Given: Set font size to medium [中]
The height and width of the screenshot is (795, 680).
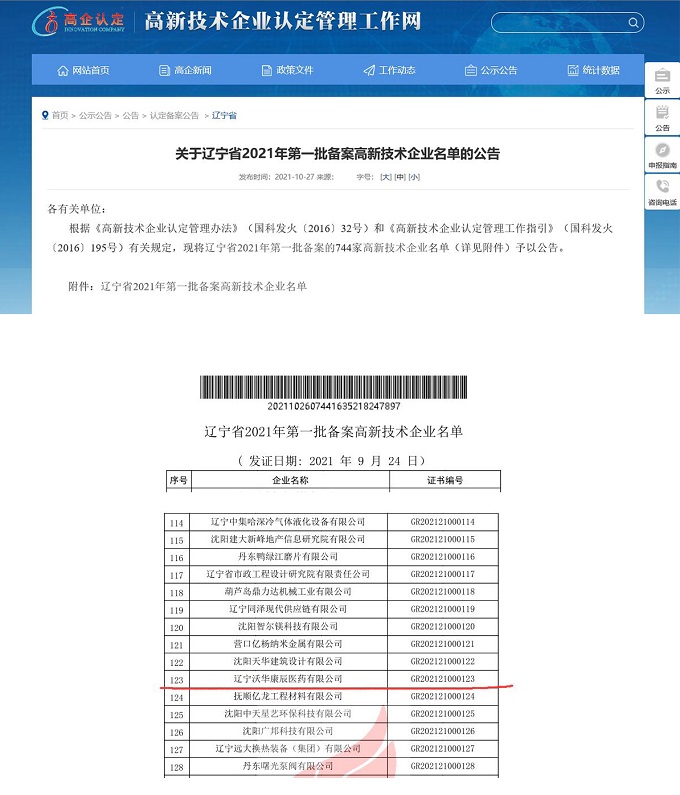Looking at the screenshot, I should pyautogui.click(x=400, y=177).
